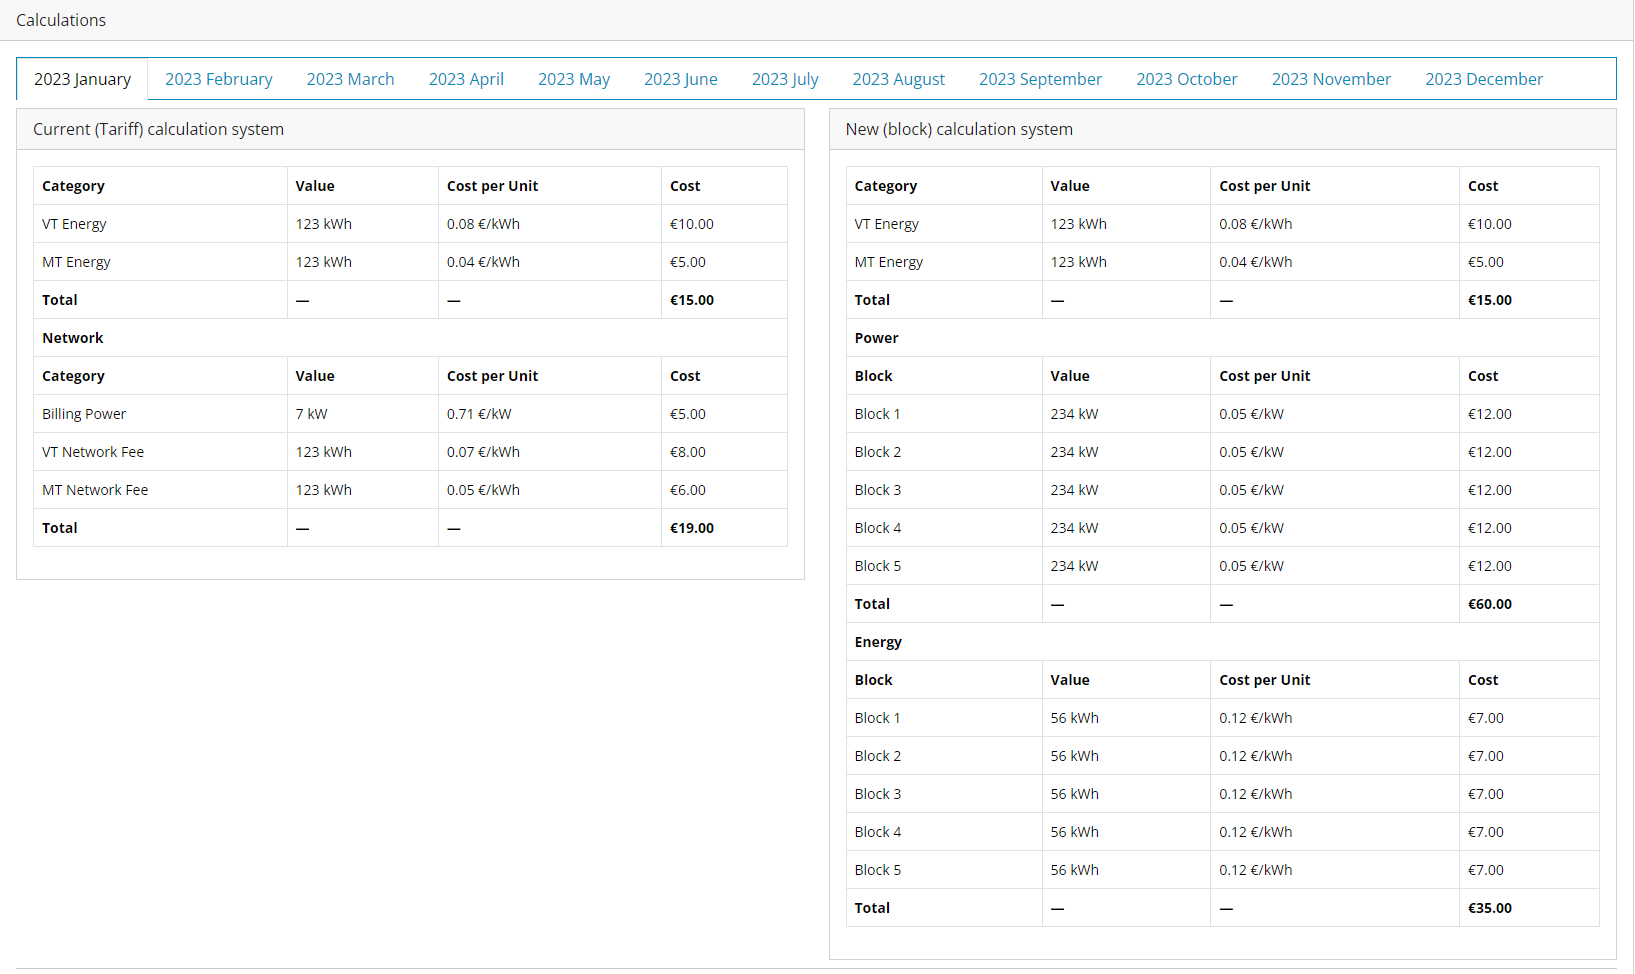Click the Current (Tariff) calculation system heading
The width and height of the screenshot is (1635, 974).
click(158, 129)
